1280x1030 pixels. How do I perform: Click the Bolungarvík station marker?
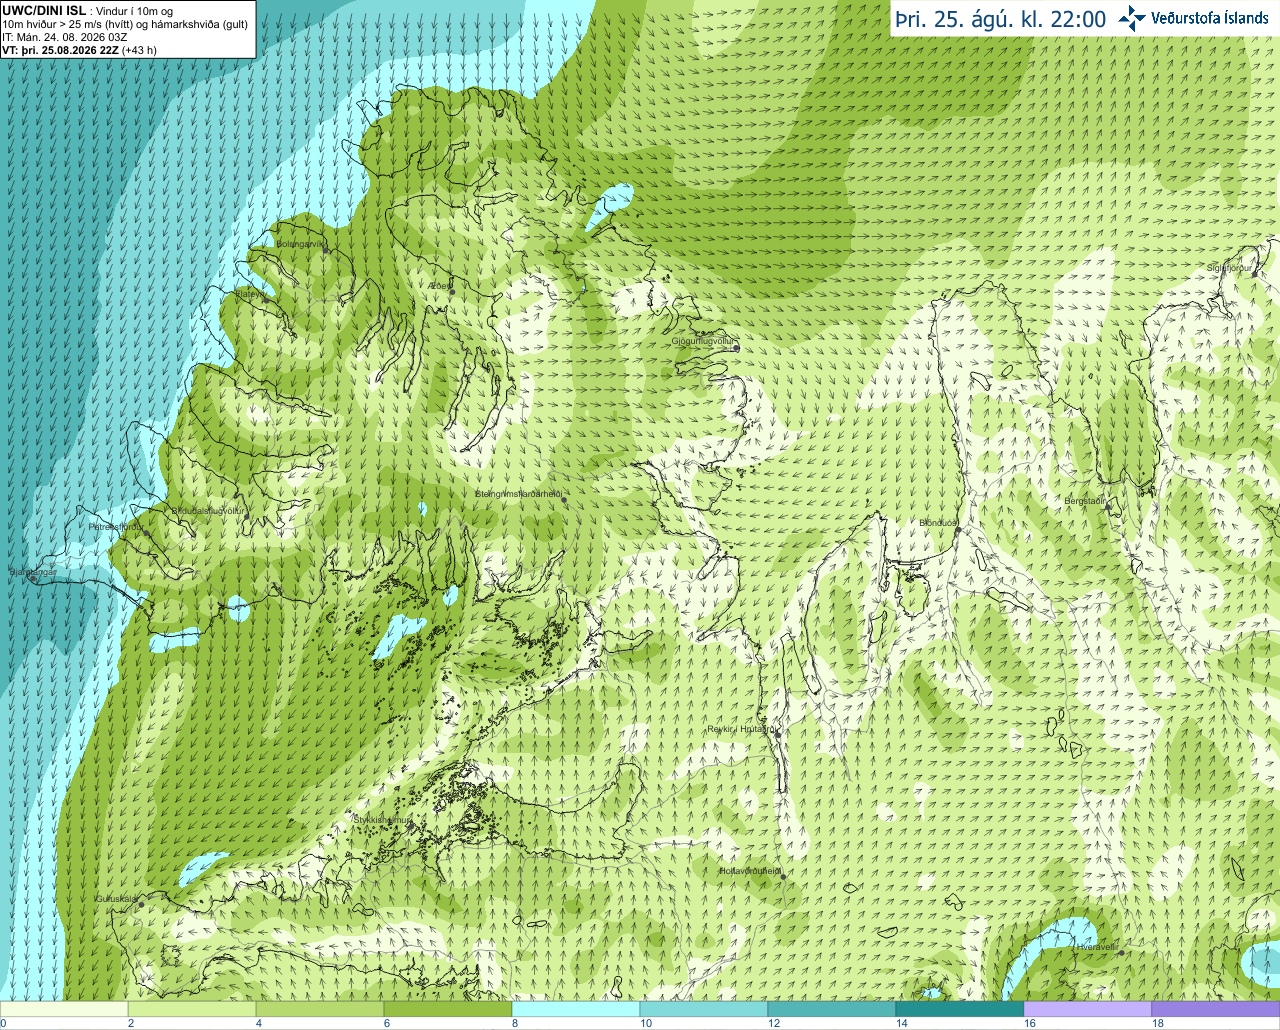tap(326, 249)
